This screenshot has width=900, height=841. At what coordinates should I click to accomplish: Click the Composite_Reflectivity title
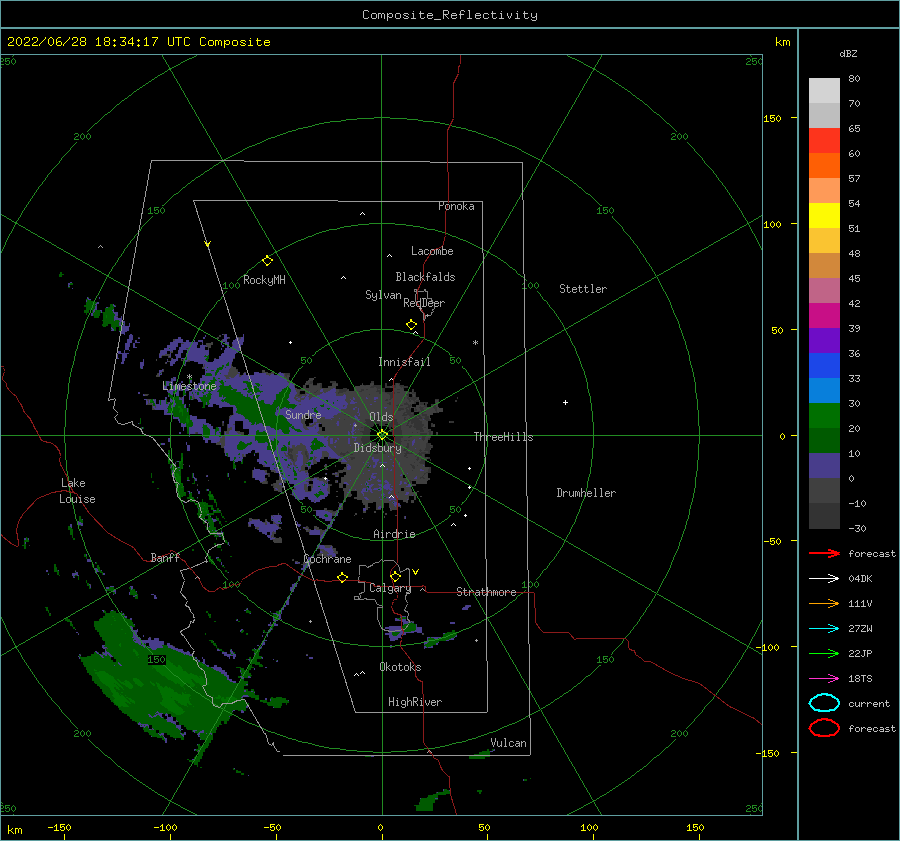point(450,15)
